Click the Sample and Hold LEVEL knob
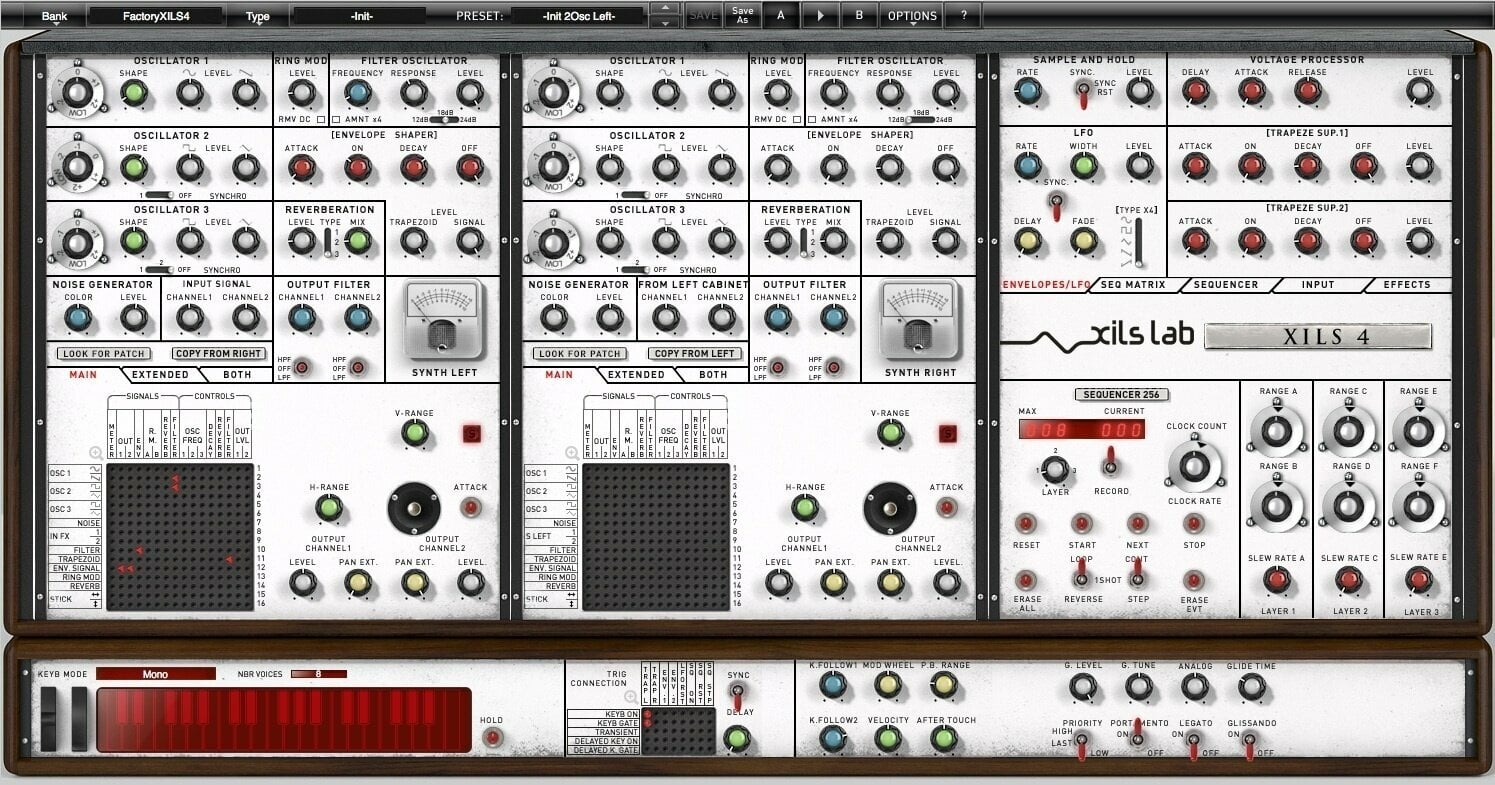This screenshot has width=1495, height=785. coord(1140,92)
